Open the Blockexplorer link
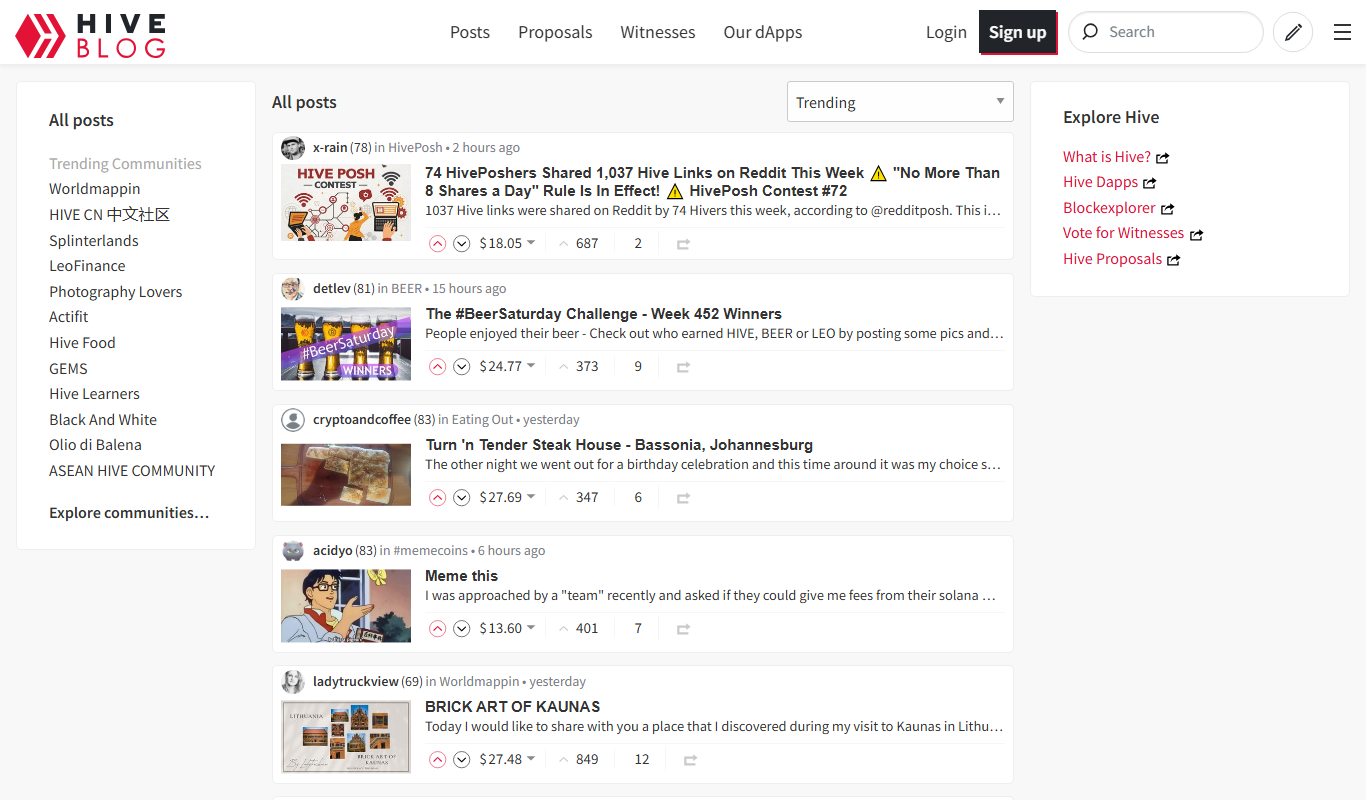1366x800 pixels. [x=1109, y=208]
